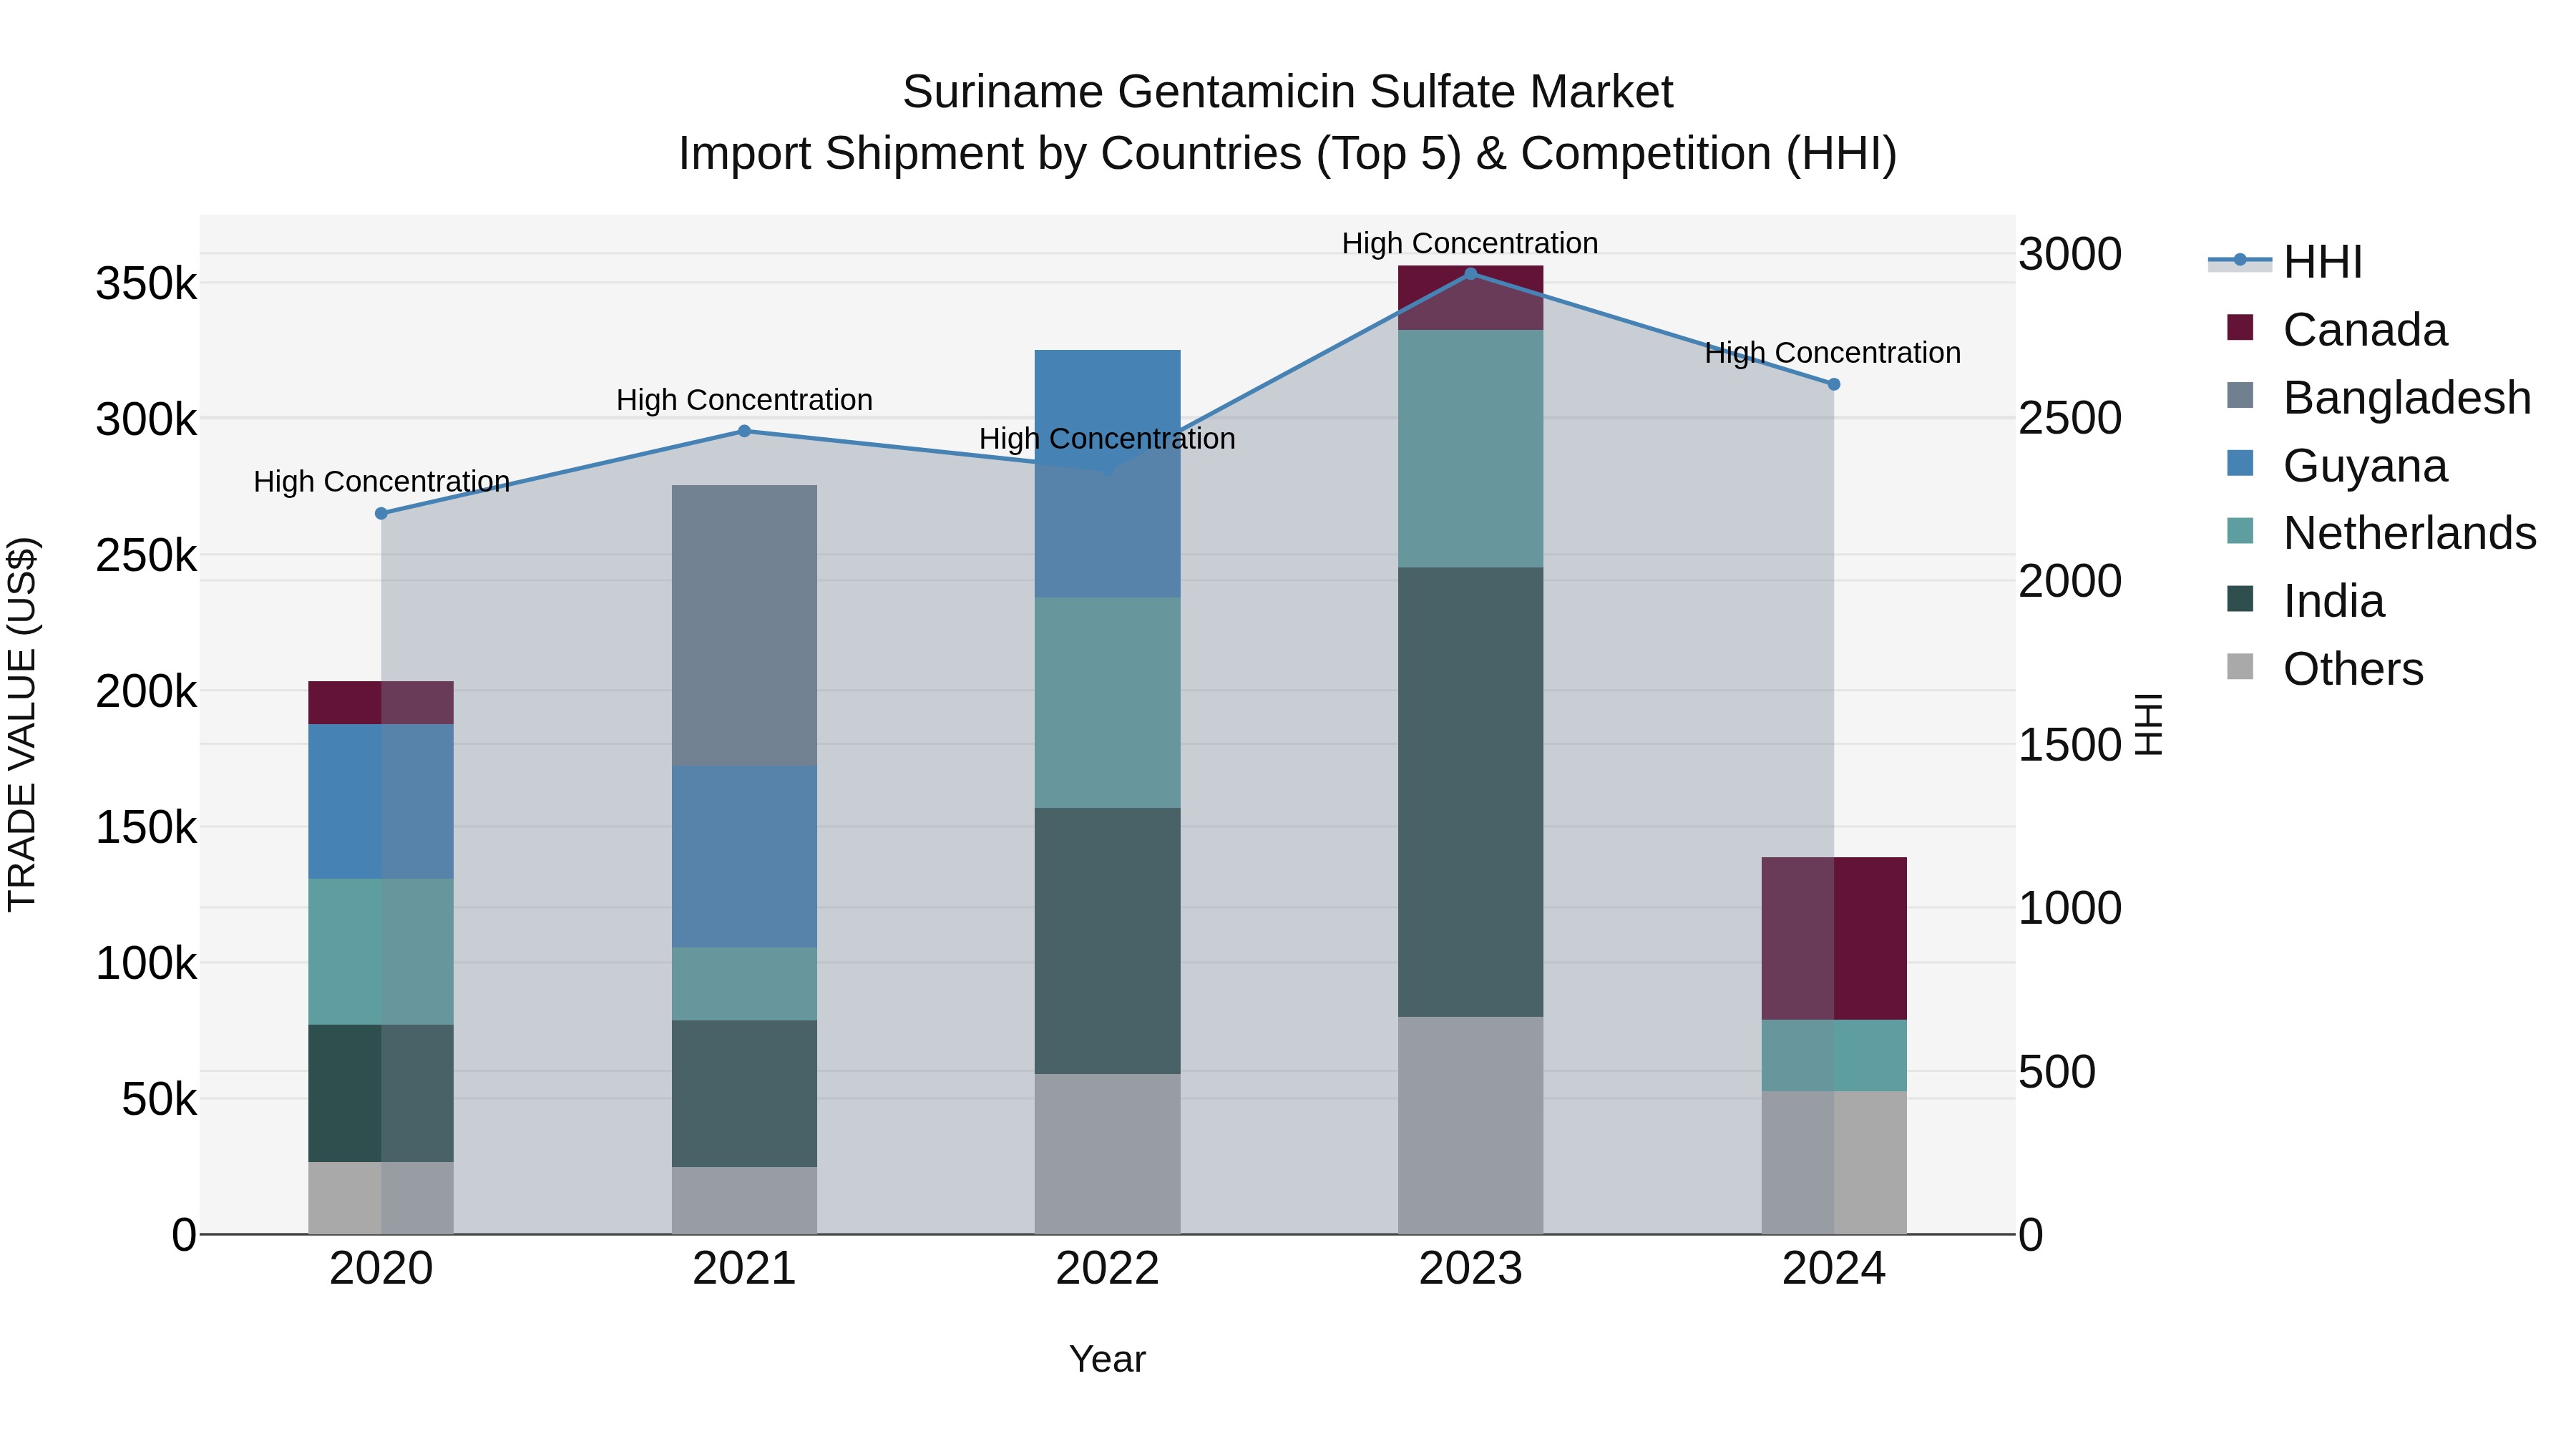
Task: Click the Suriname Gentamicin Sulfate Market title
Action: click(1287, 92)
